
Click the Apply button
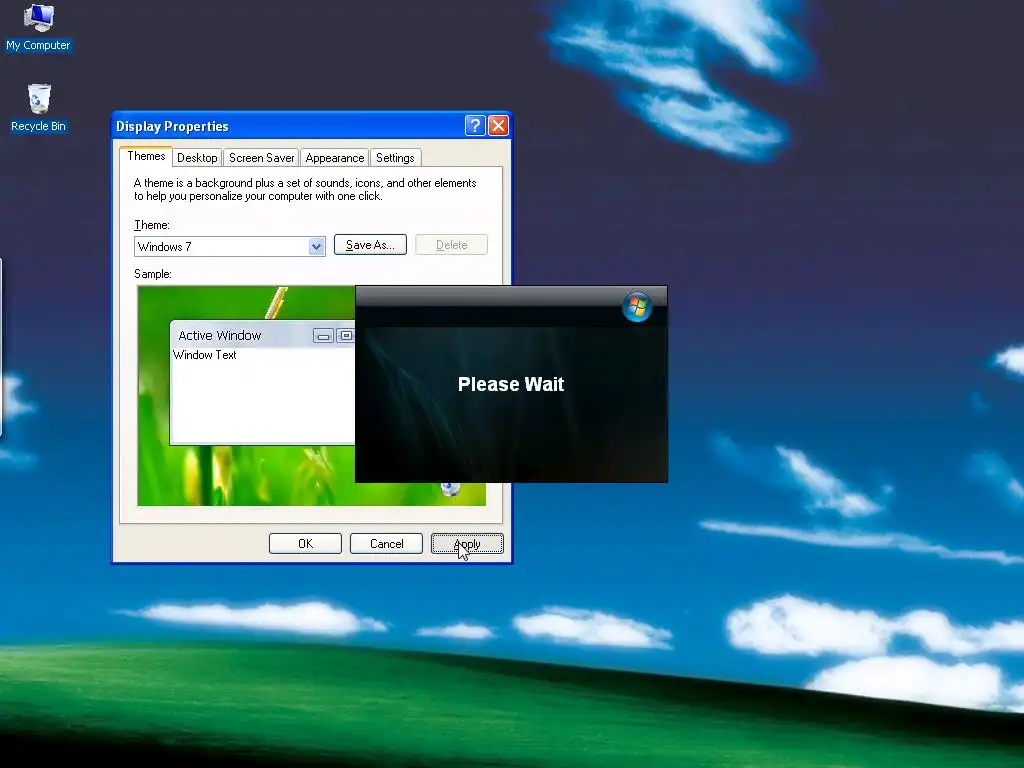click(x=467, y=544)
